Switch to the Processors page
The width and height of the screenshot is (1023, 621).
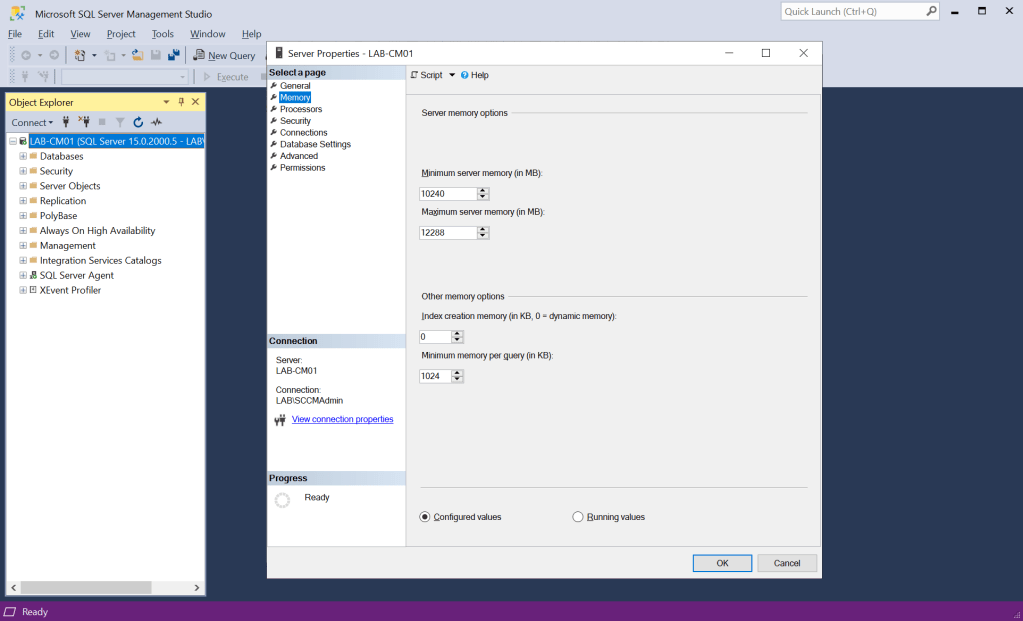click(x=301, y=109)
